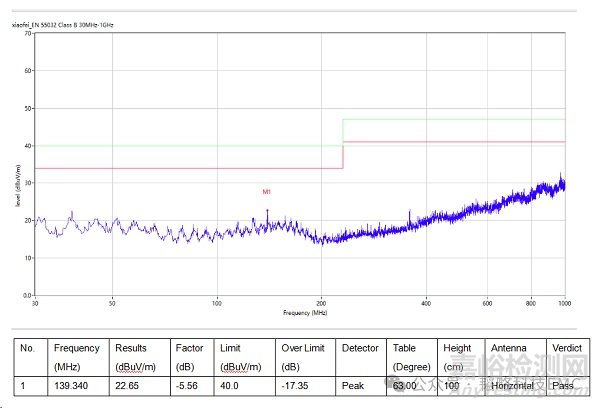Click the M1 marker on the spectrum trace
The width and height of the screenshot is (600, 408).
pyautogui.click(x=267, y=191)
